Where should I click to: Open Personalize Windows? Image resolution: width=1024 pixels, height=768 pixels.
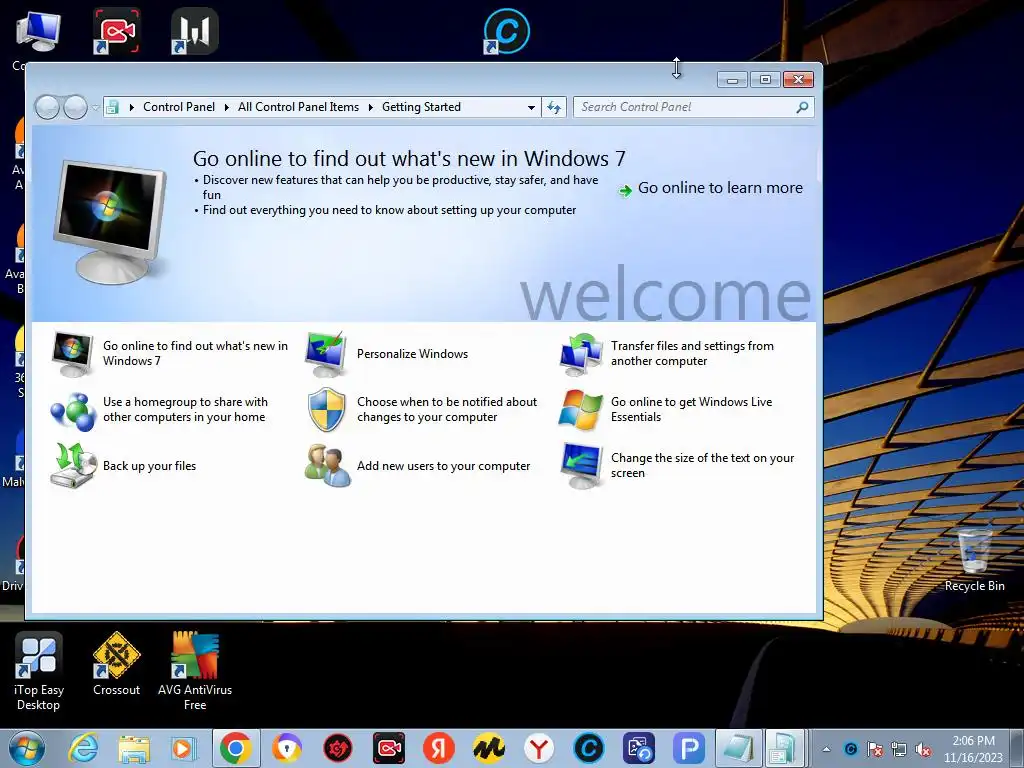387,354
